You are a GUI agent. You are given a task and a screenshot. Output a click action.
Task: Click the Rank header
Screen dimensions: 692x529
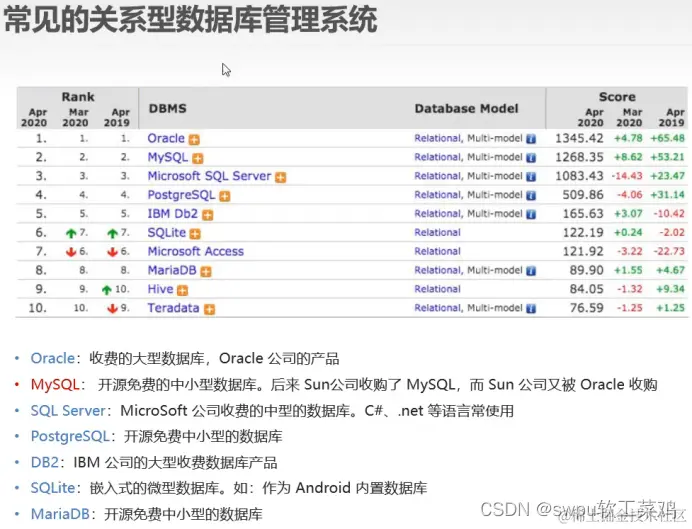pos(78,97)
